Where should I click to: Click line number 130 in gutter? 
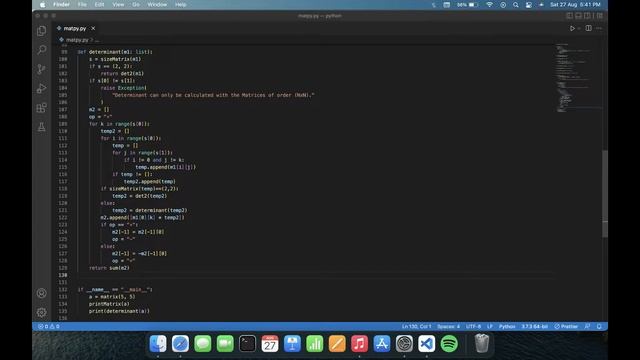point(62,275)
